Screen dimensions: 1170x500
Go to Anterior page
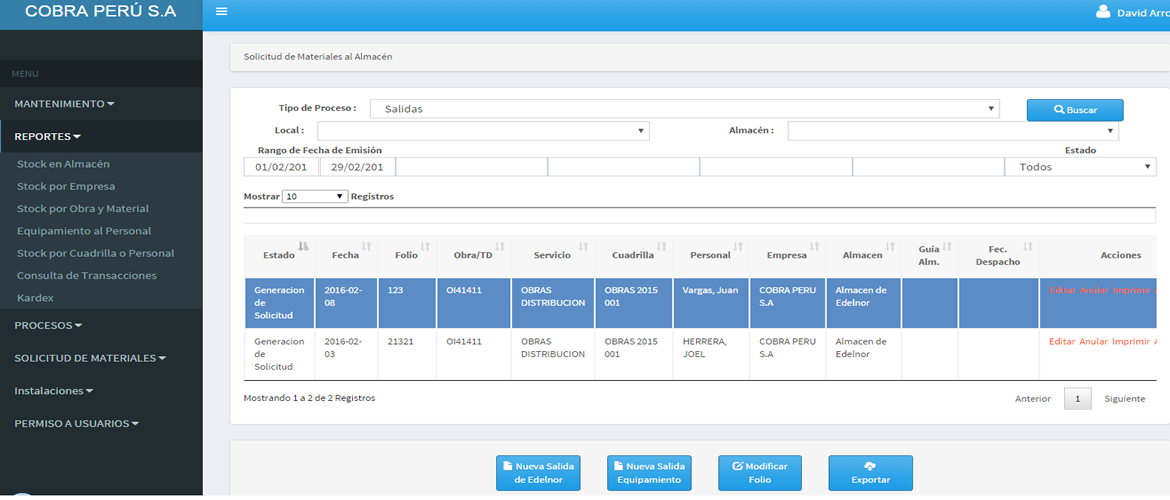tap(1033, 399)
